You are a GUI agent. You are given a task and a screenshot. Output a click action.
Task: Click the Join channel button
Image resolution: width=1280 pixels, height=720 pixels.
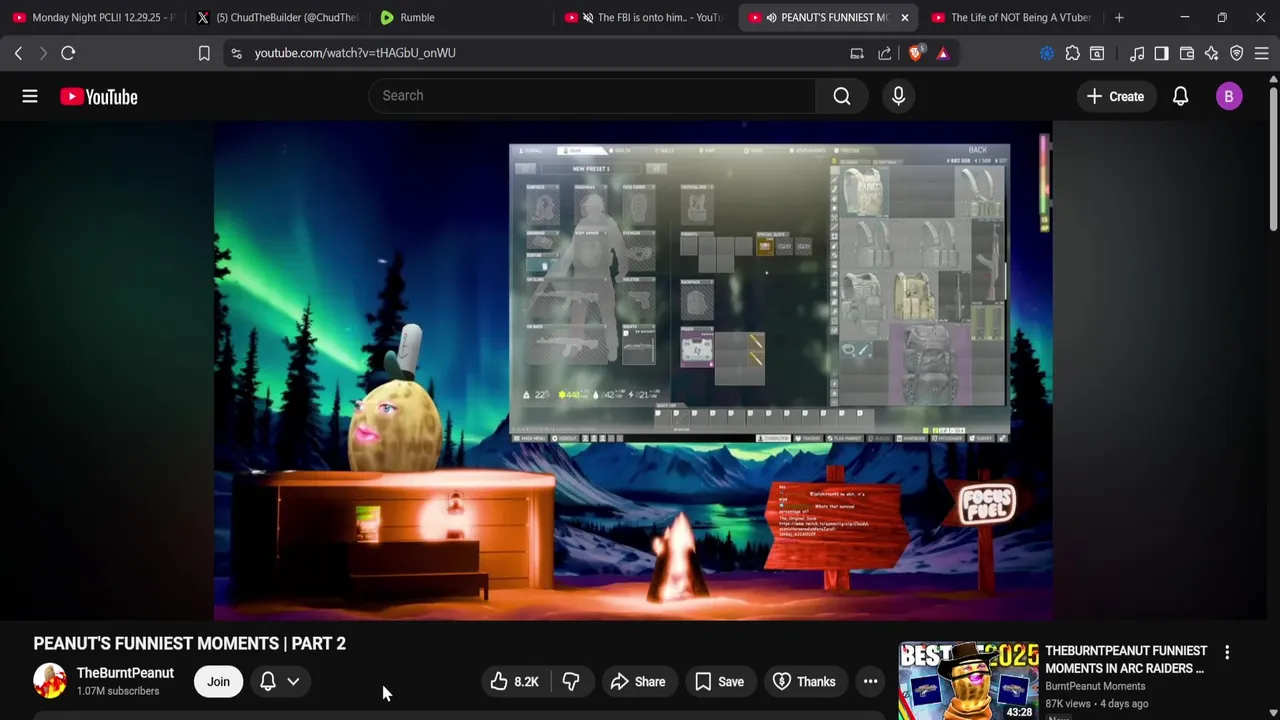pyautogui.click(x=218, y=682)
